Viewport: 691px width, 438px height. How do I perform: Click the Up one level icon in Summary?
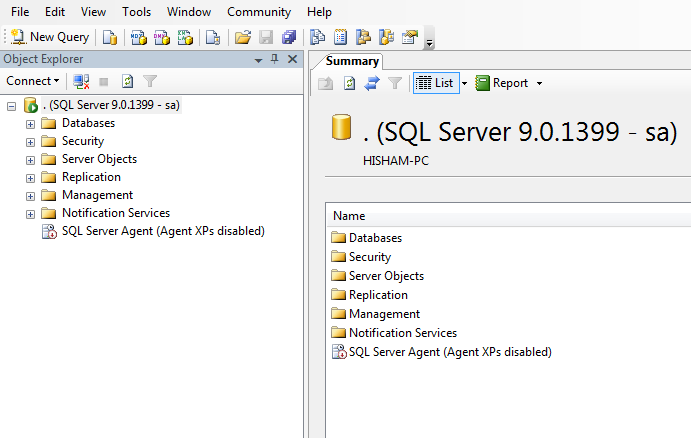point(326,83)
